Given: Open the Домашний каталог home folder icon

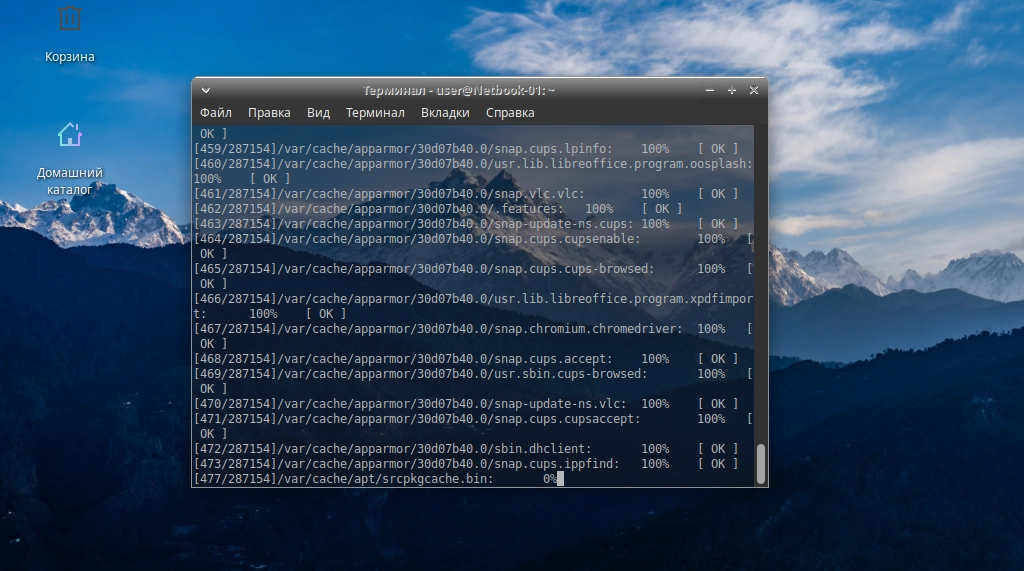Looking at the screenshot, I should tap(69, 159).
